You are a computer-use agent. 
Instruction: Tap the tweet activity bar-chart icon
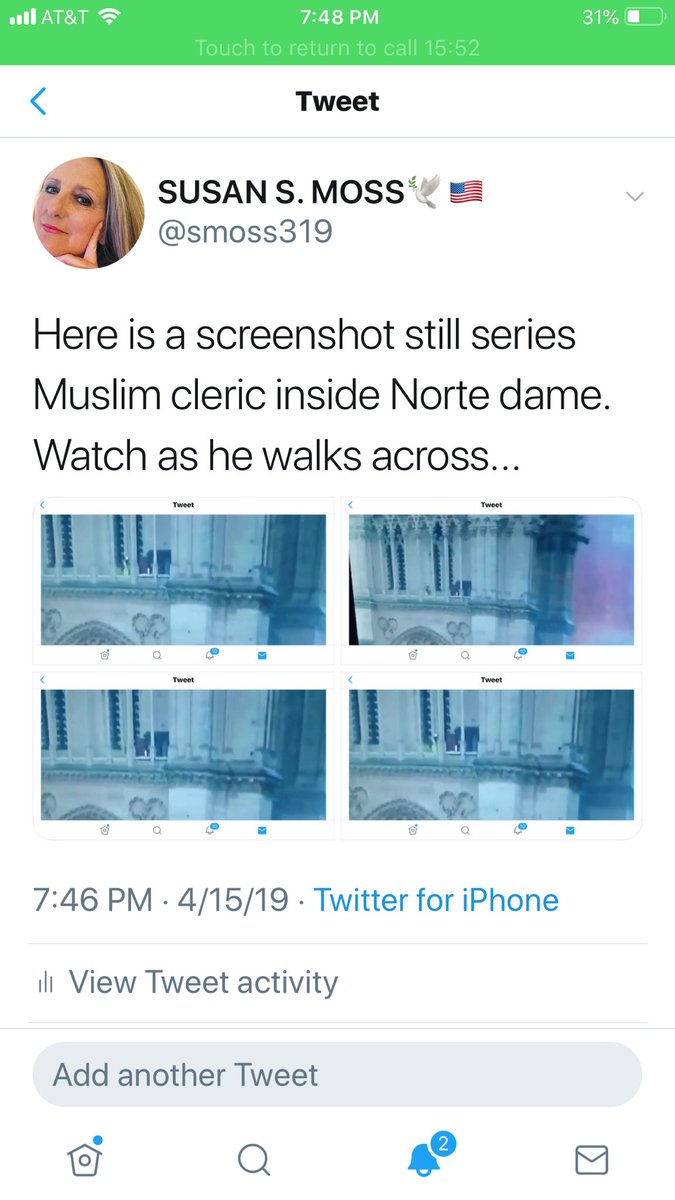pyautogui.click(x=45, y=983)
